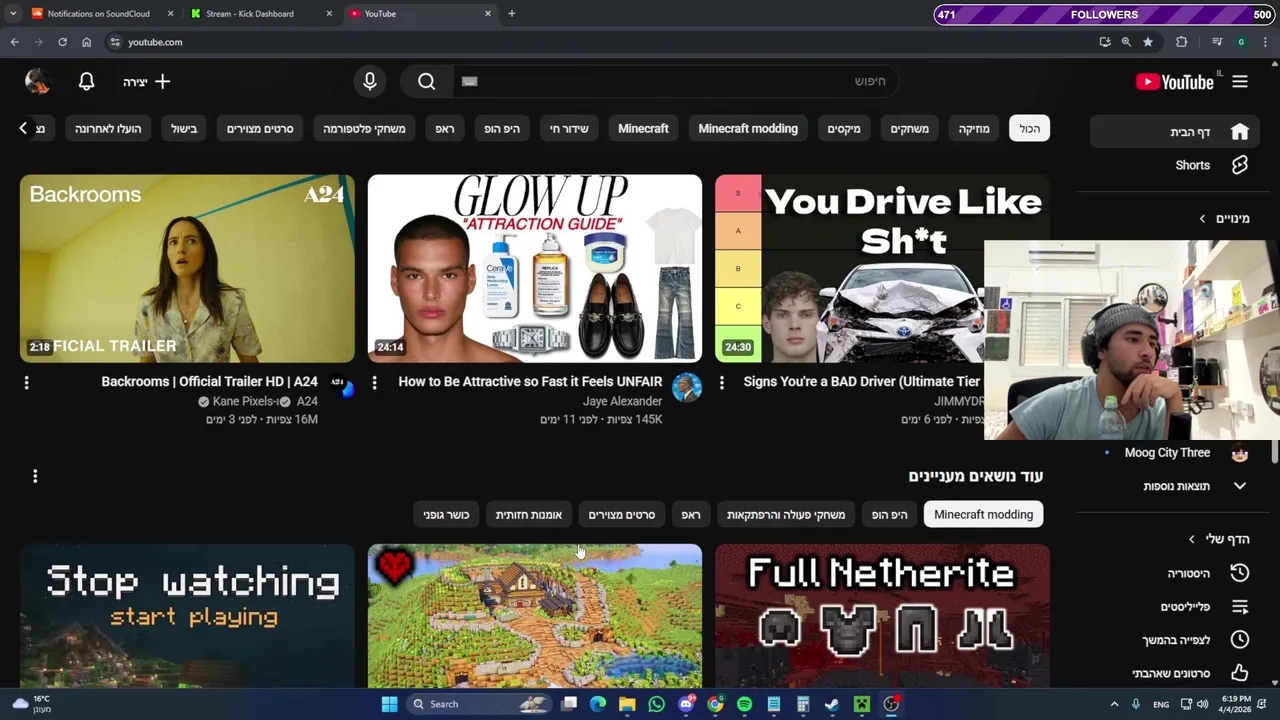This screenshot has height=720, width=1280.
Task: Open Chrome media controls icon
Action: (1216, 42)
